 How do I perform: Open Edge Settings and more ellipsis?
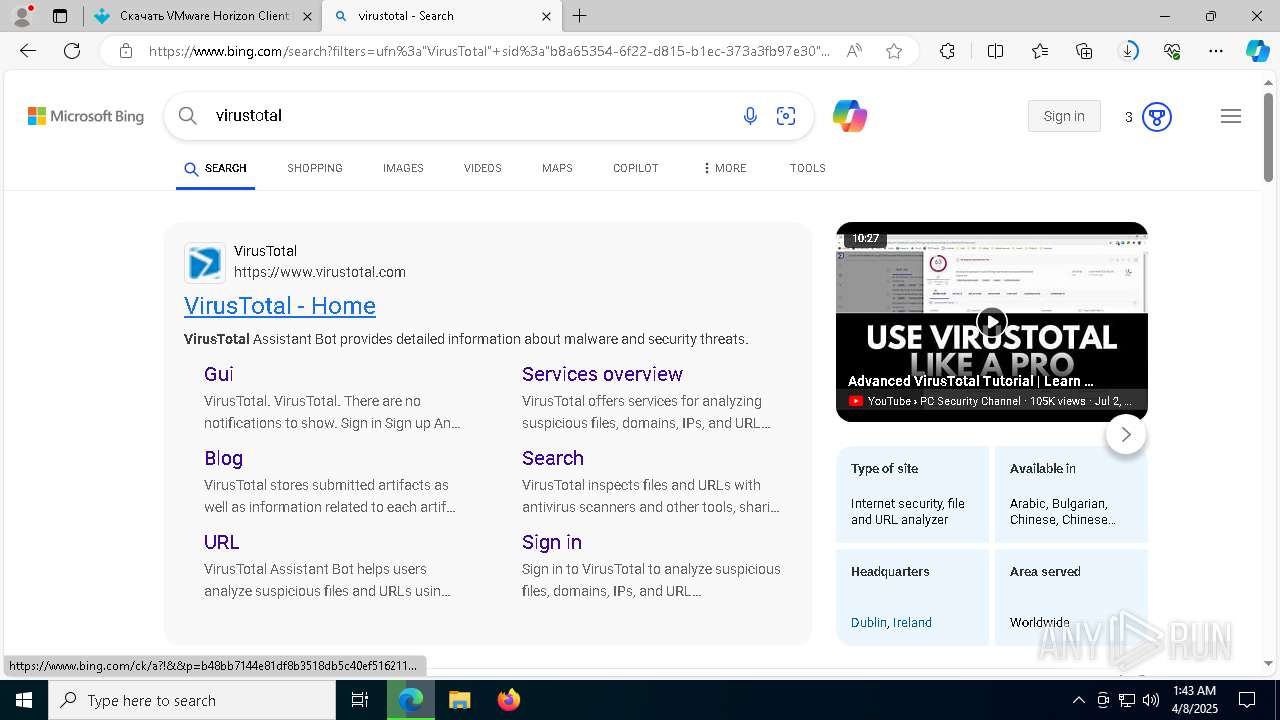coord(1216,51)
